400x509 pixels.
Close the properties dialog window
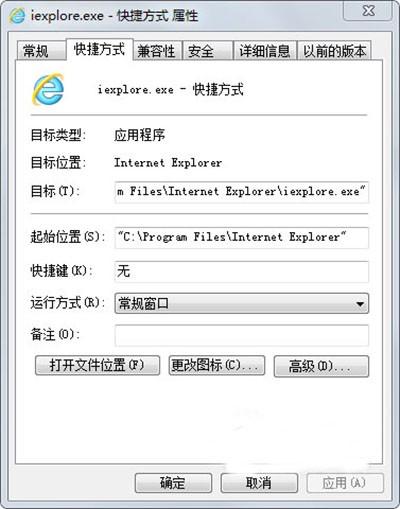tap(368, 12)
